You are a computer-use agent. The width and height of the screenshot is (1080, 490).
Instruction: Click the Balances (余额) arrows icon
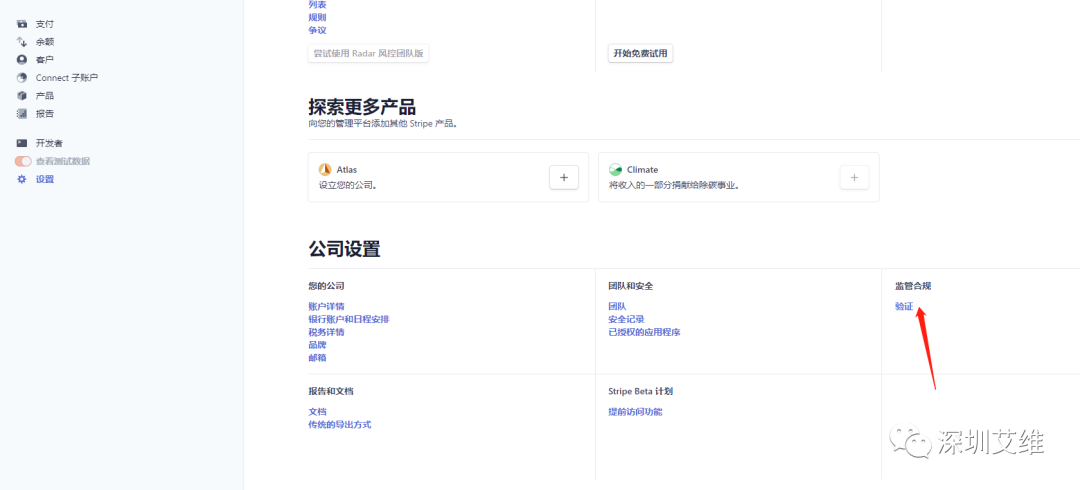pos(22,42)
